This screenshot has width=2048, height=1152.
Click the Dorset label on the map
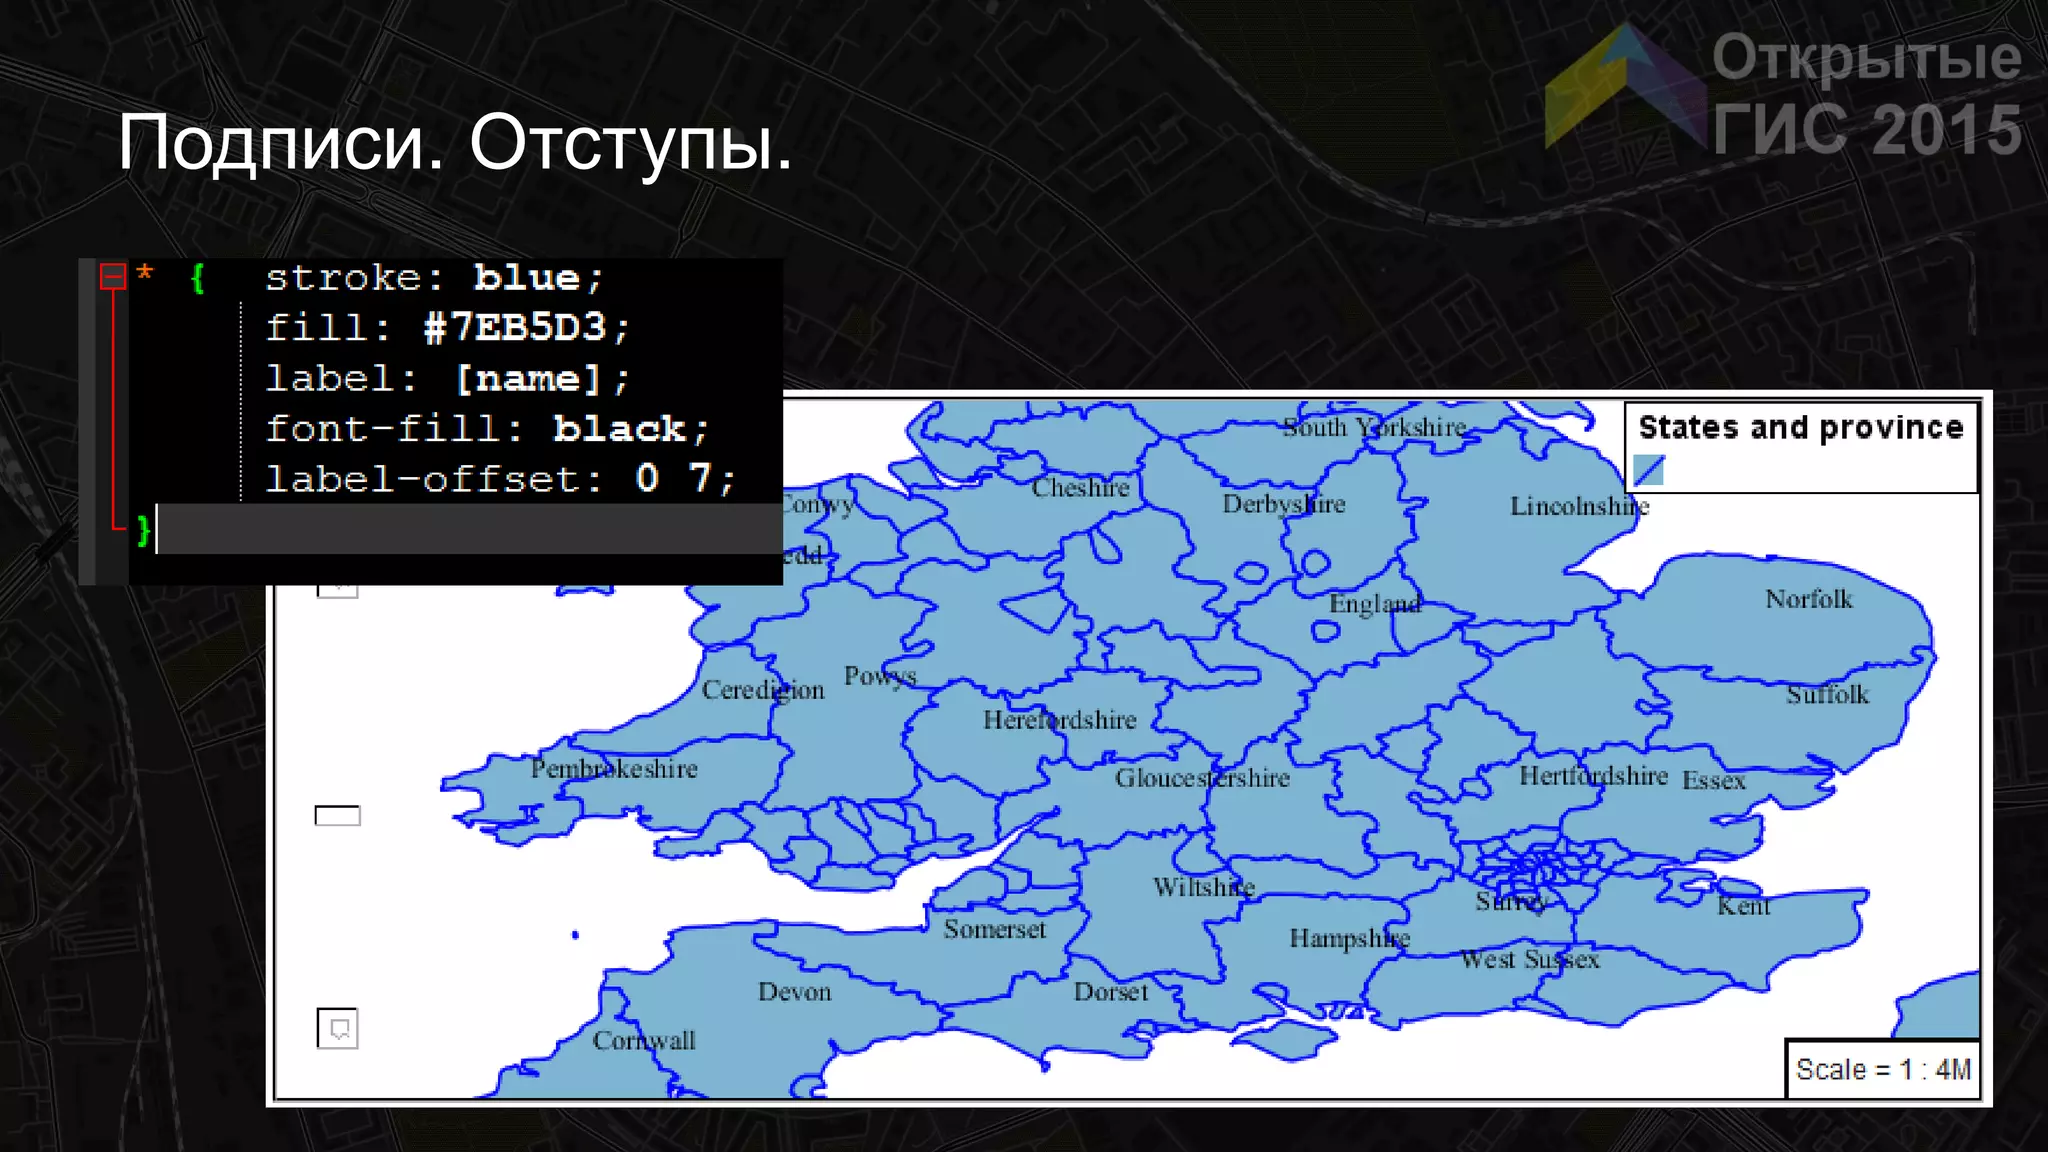pyautogui.click(x=1111, y=992)
